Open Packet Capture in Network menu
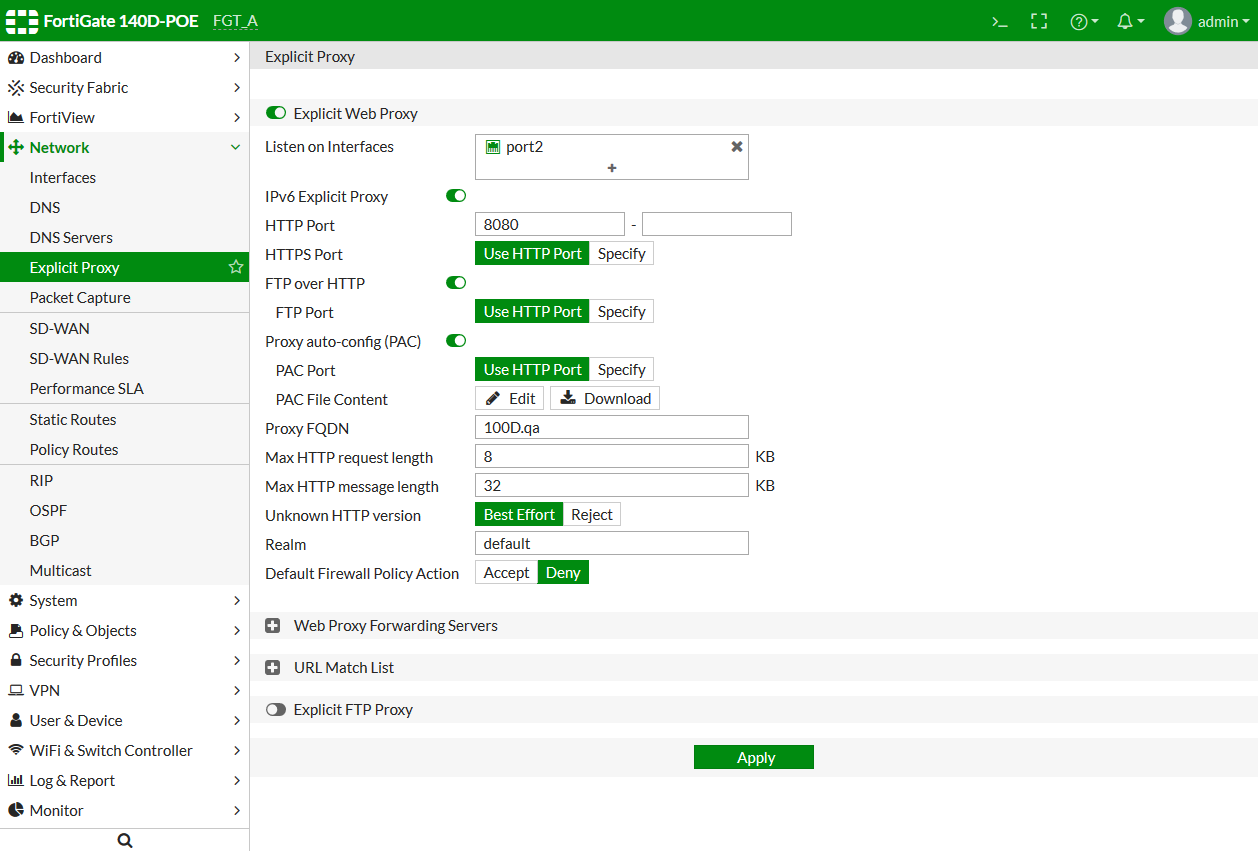Image resolution: width=1258 pixels, height=851 pixels. click(x=80, y=297)
